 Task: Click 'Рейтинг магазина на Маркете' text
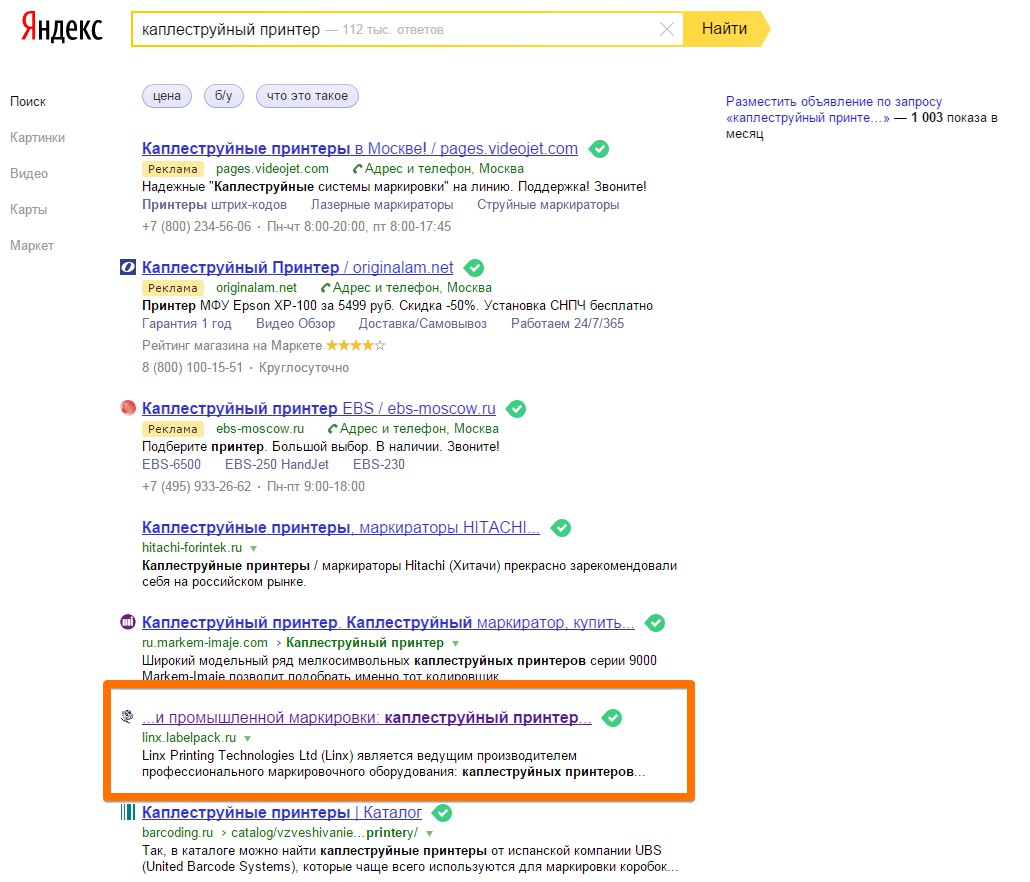point(232,345)
